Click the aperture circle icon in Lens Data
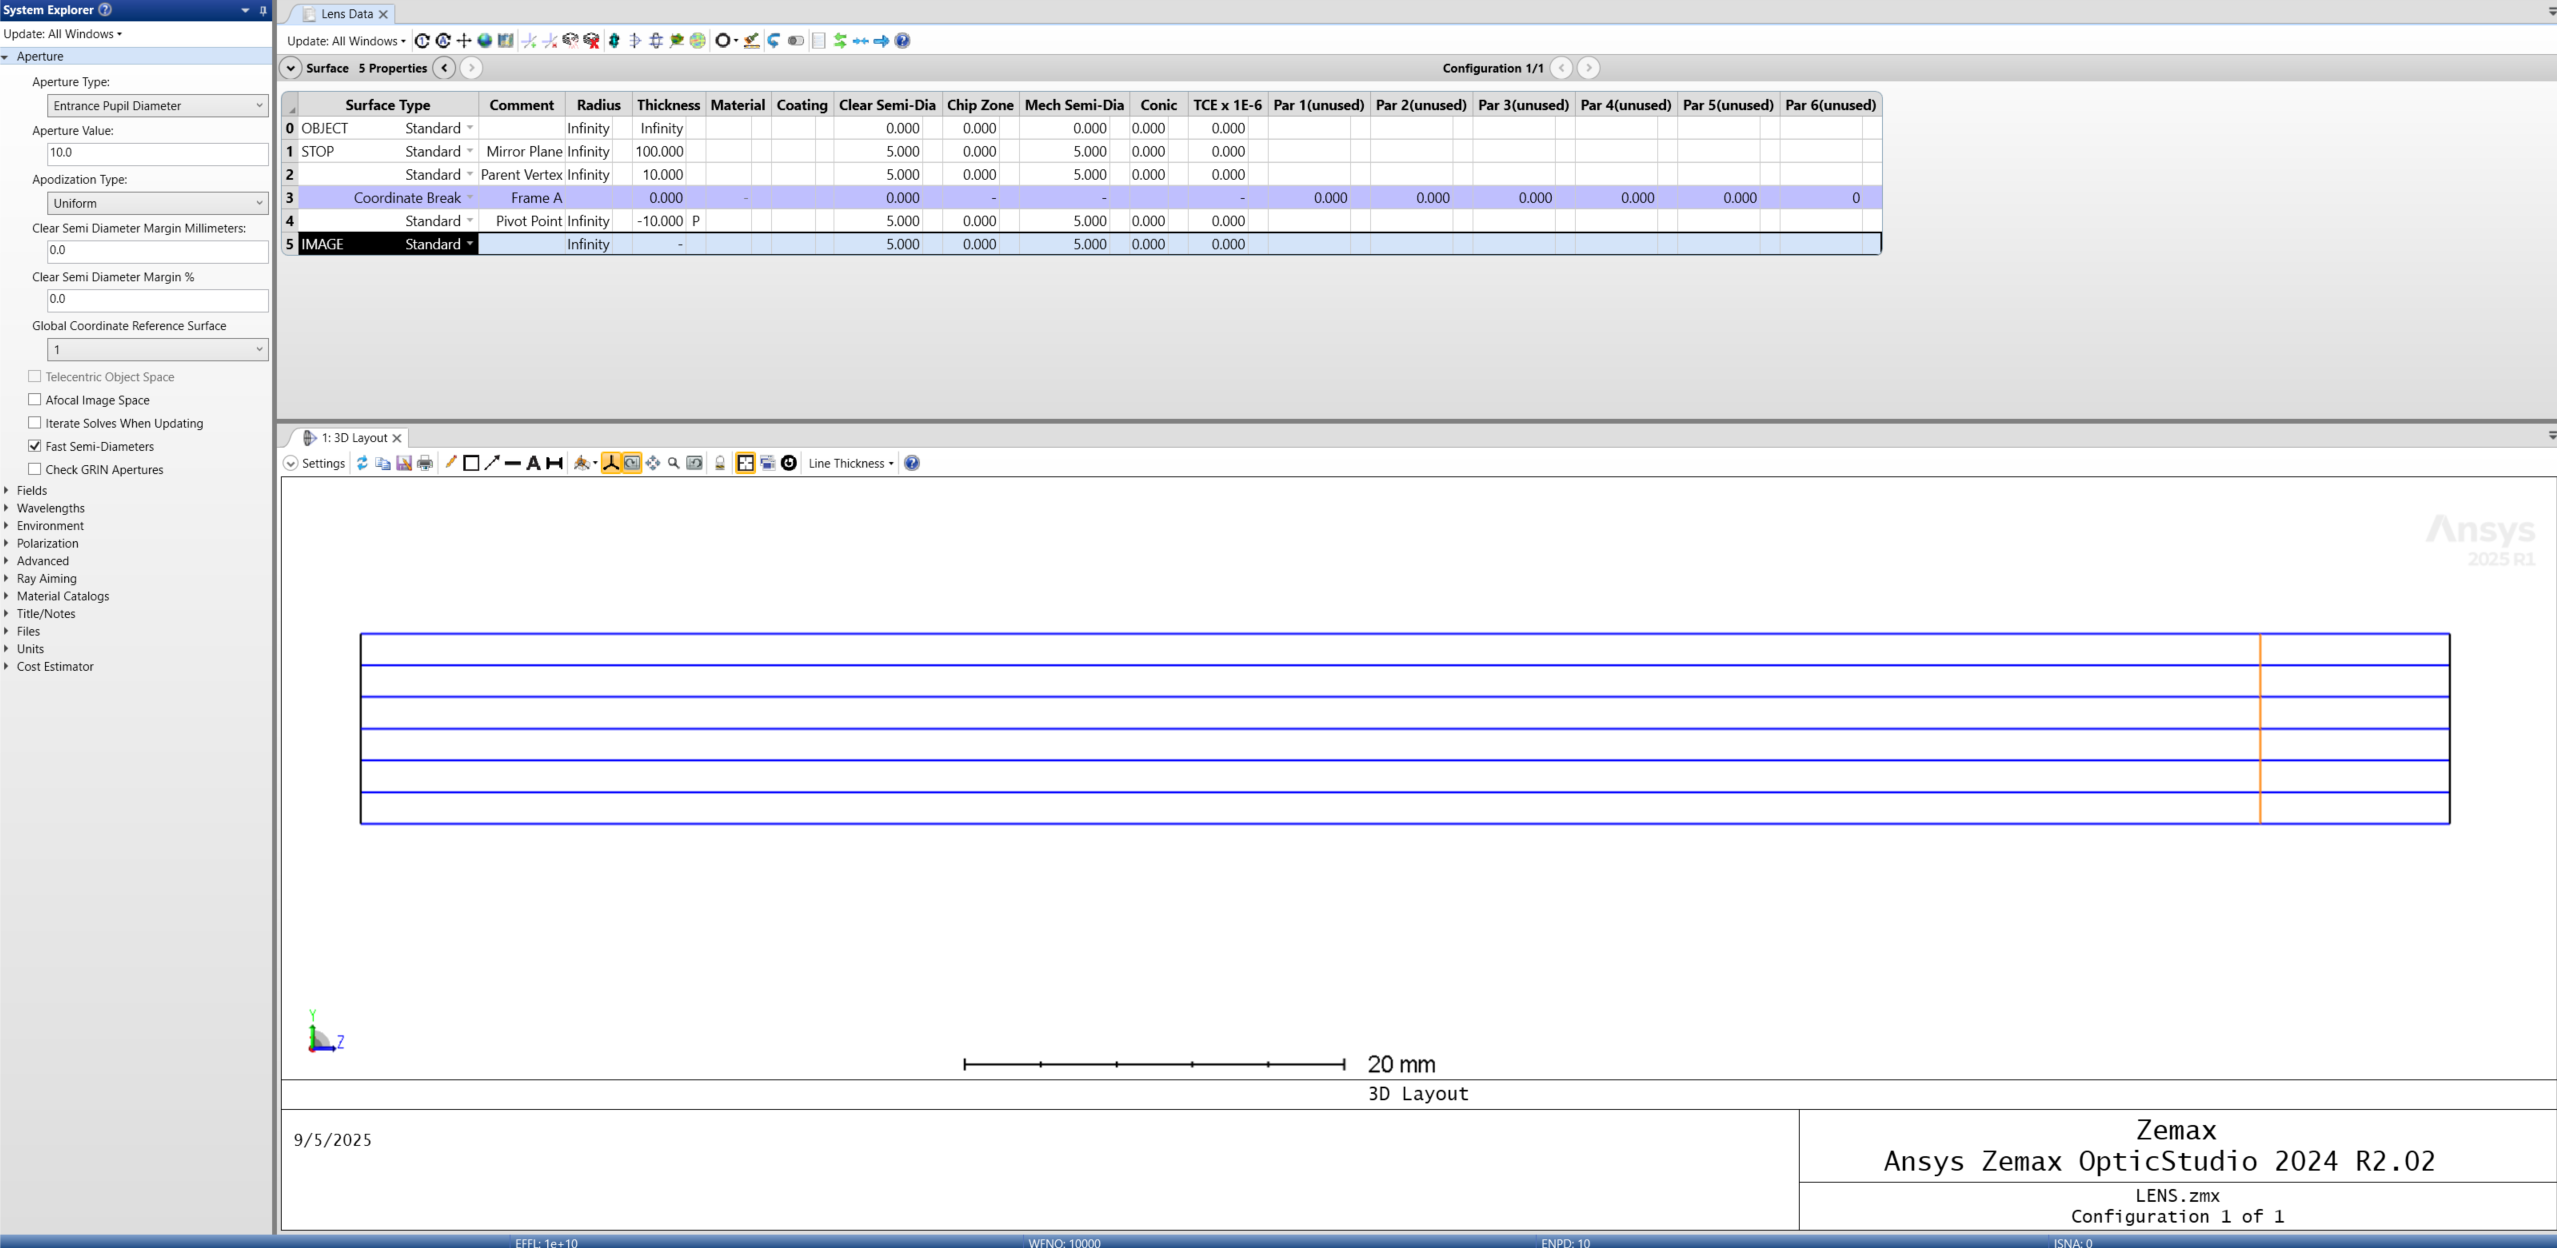The image size is (2557, 1248). point(722,41)
